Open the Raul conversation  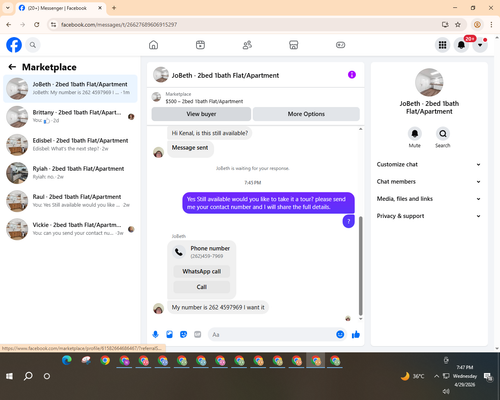[x=70, y=201]
